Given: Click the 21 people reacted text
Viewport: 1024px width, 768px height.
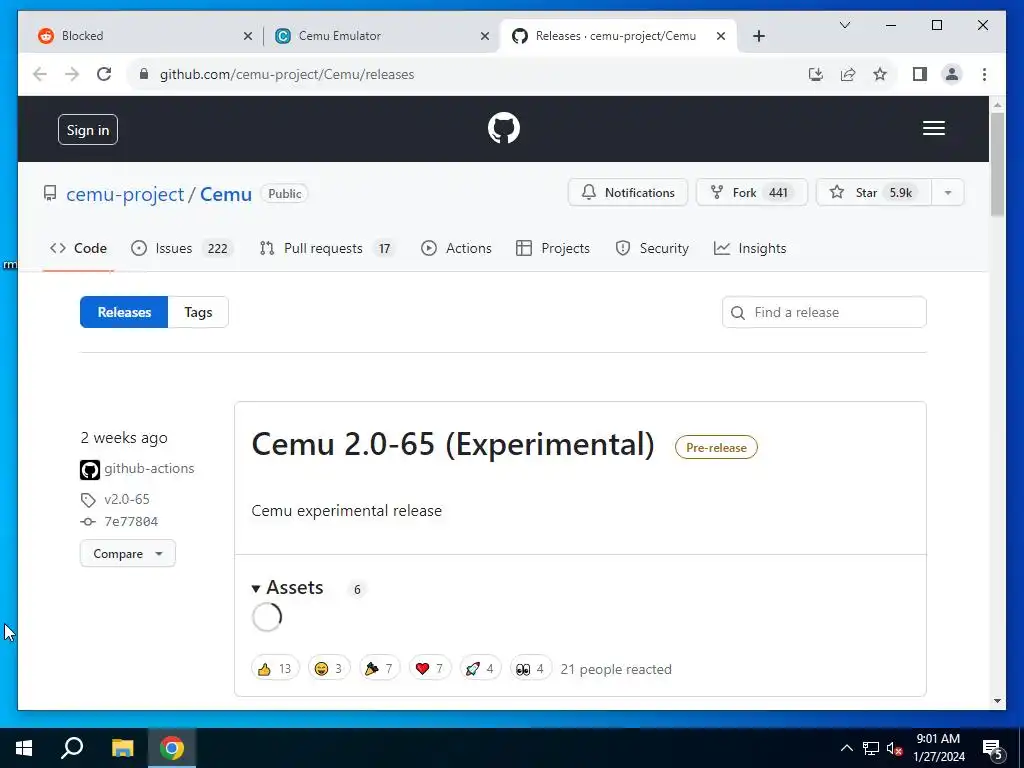Looking at the screenshot, I should (x=616, y=669).
